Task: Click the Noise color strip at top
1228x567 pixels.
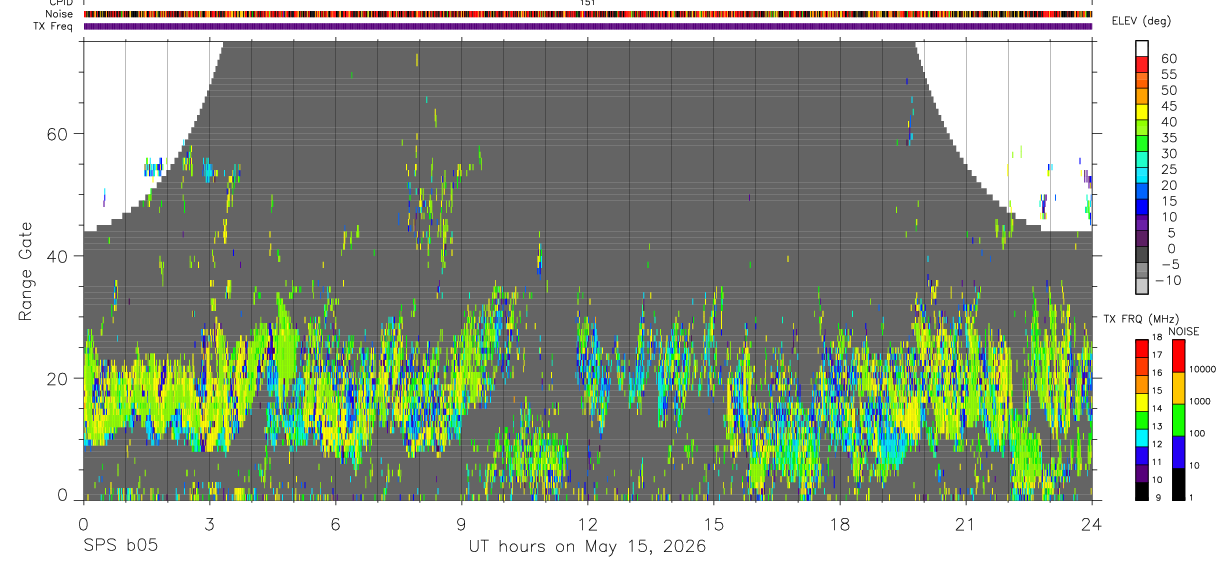Action: coord(587,15)
